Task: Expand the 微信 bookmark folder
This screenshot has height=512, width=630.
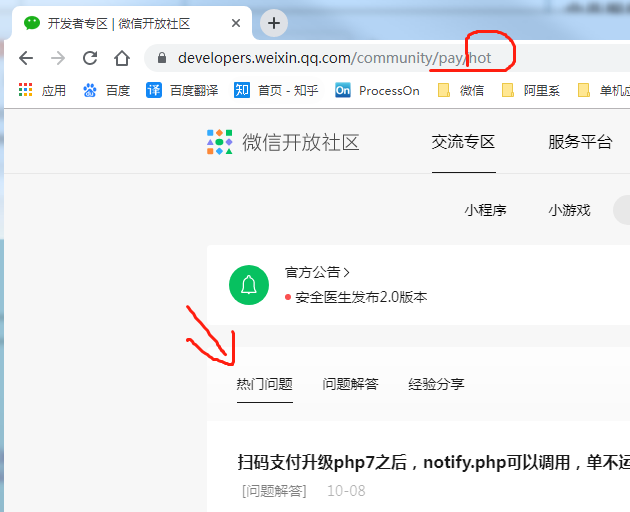Action: point(461,90)
